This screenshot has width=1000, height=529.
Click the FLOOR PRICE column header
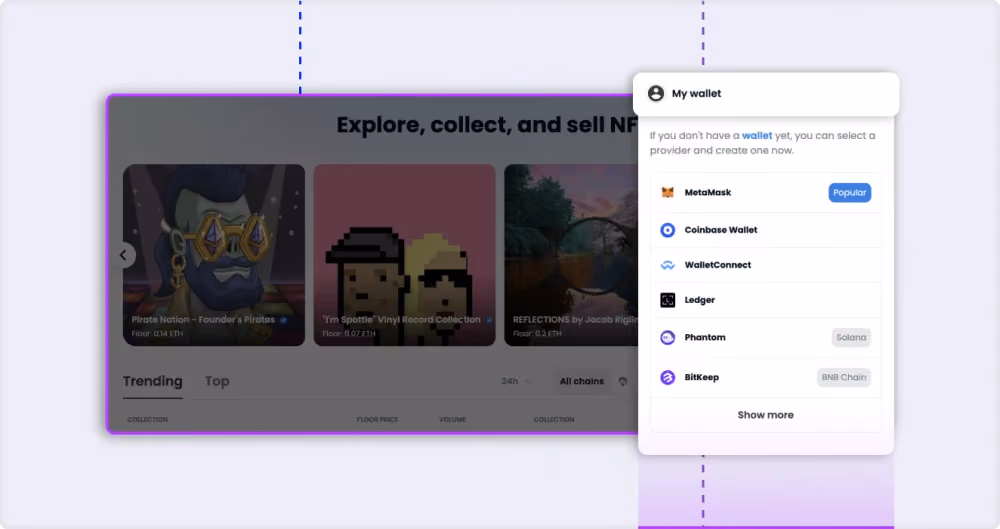(378, 419)
